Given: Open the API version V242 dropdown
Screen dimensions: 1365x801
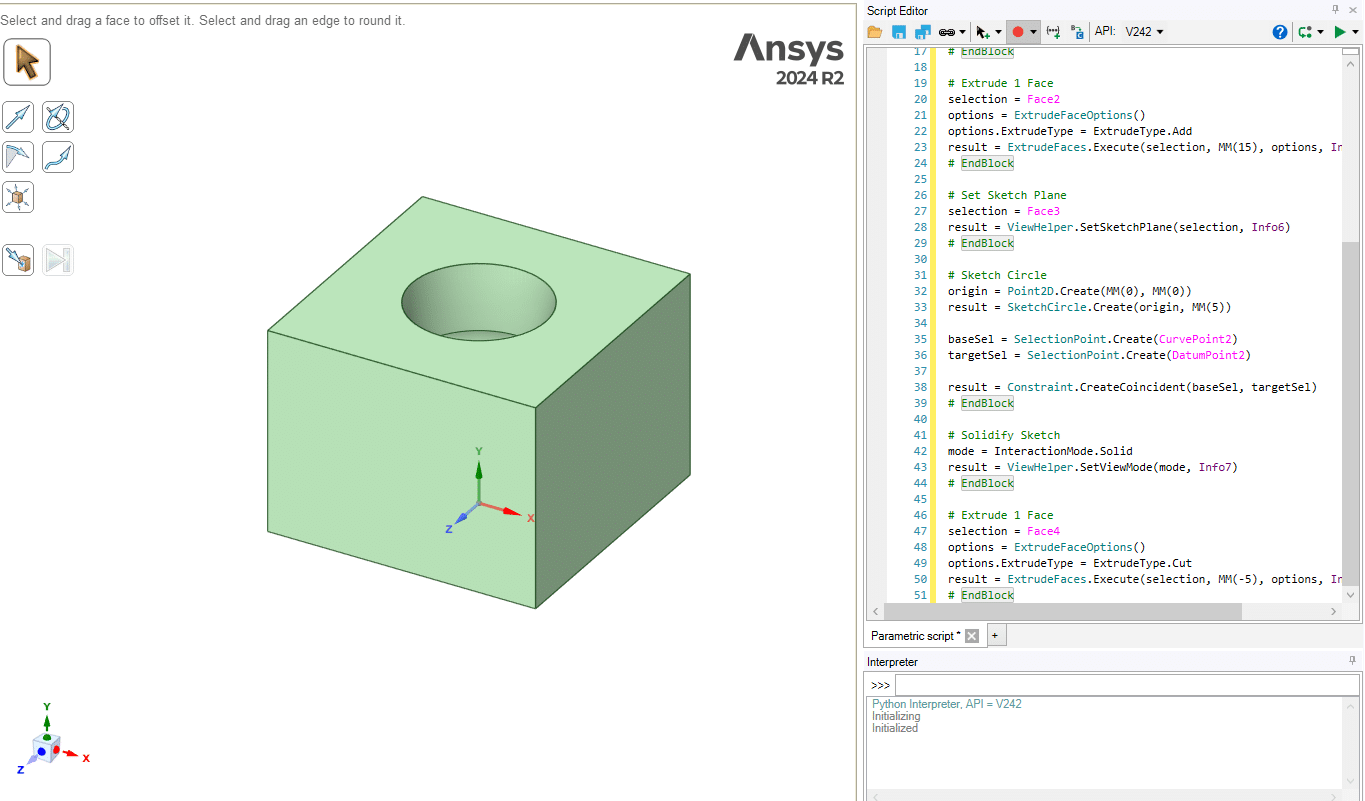Looking at the screenshot, I should (1144, 32).
